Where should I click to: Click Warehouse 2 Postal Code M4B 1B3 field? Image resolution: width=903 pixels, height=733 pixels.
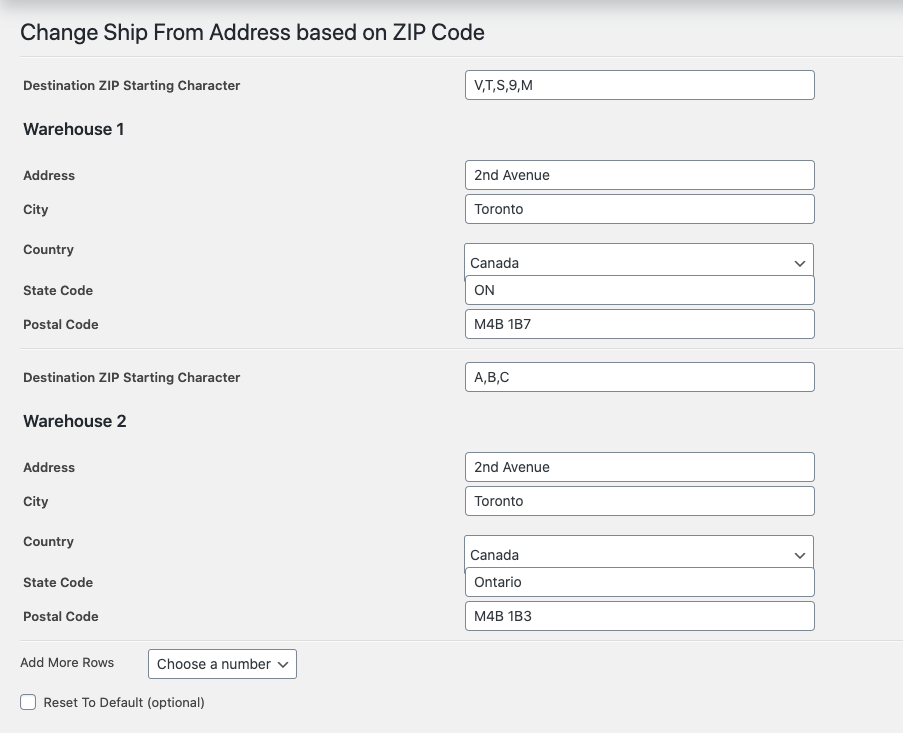coord(640,616)
